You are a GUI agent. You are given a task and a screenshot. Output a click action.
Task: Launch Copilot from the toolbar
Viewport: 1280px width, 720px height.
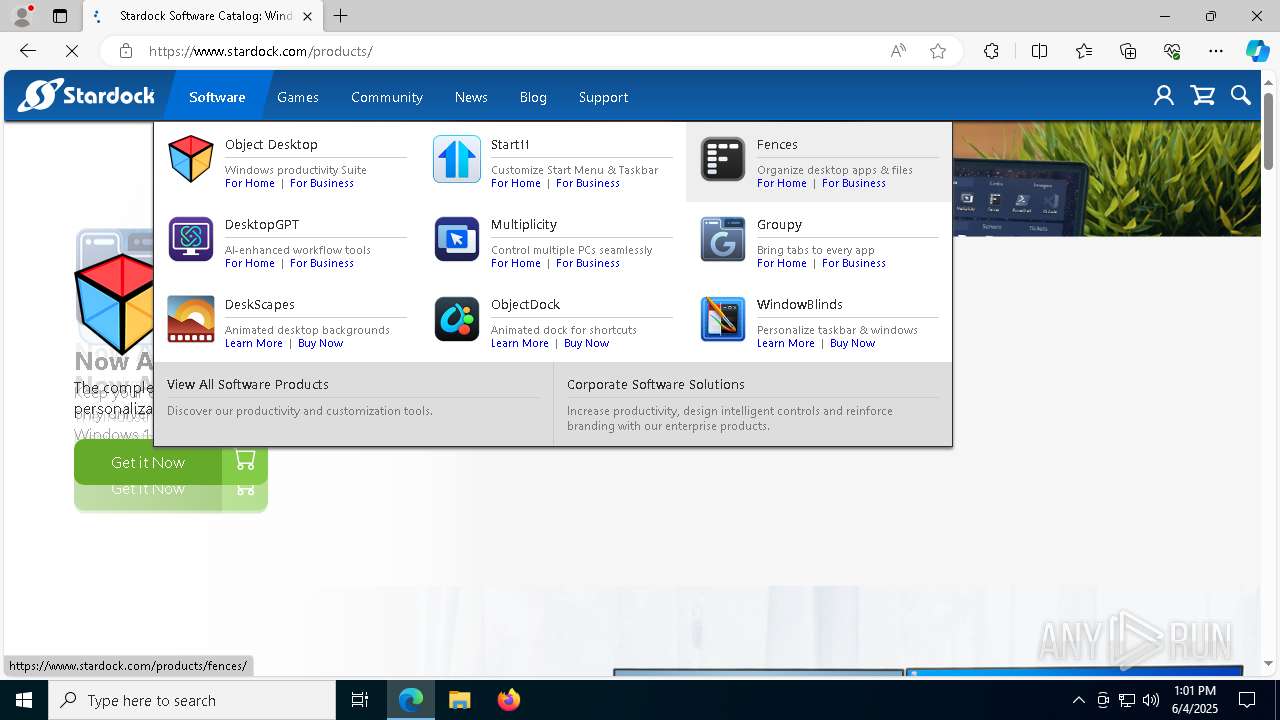pos(1257,51)
